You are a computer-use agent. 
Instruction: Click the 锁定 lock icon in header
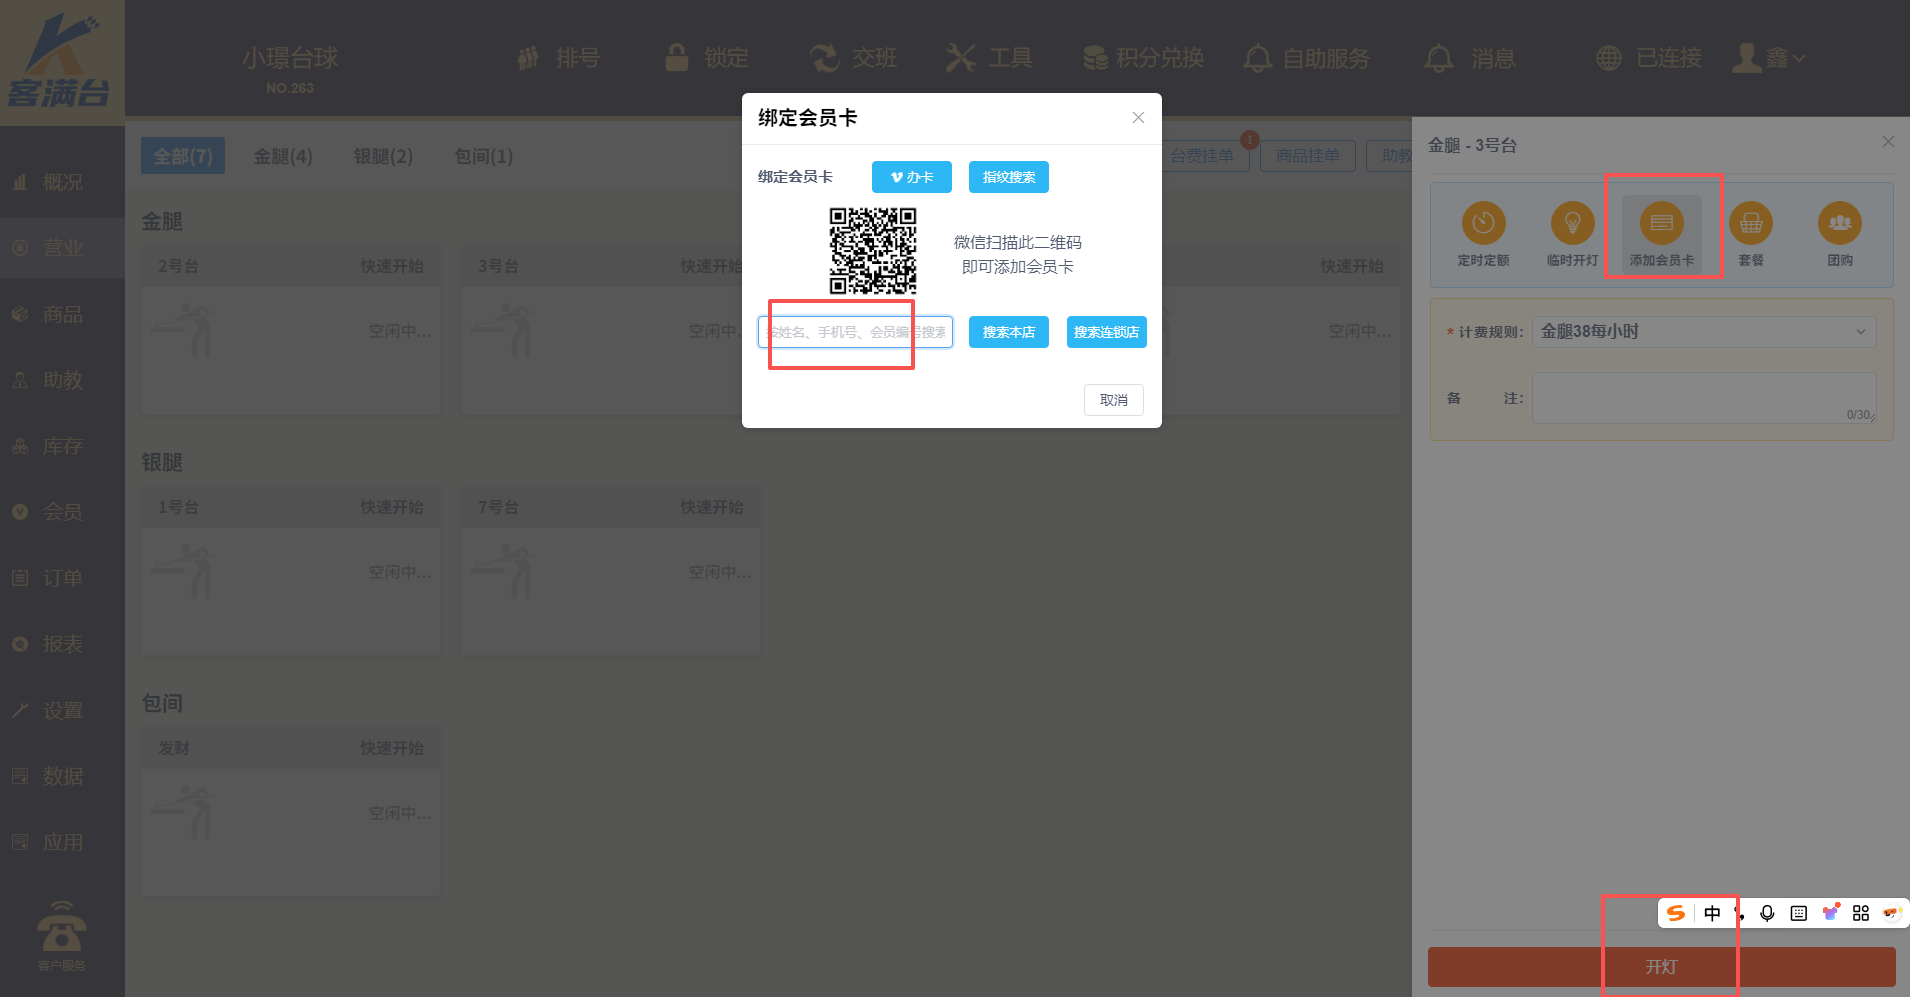[677, 58]
